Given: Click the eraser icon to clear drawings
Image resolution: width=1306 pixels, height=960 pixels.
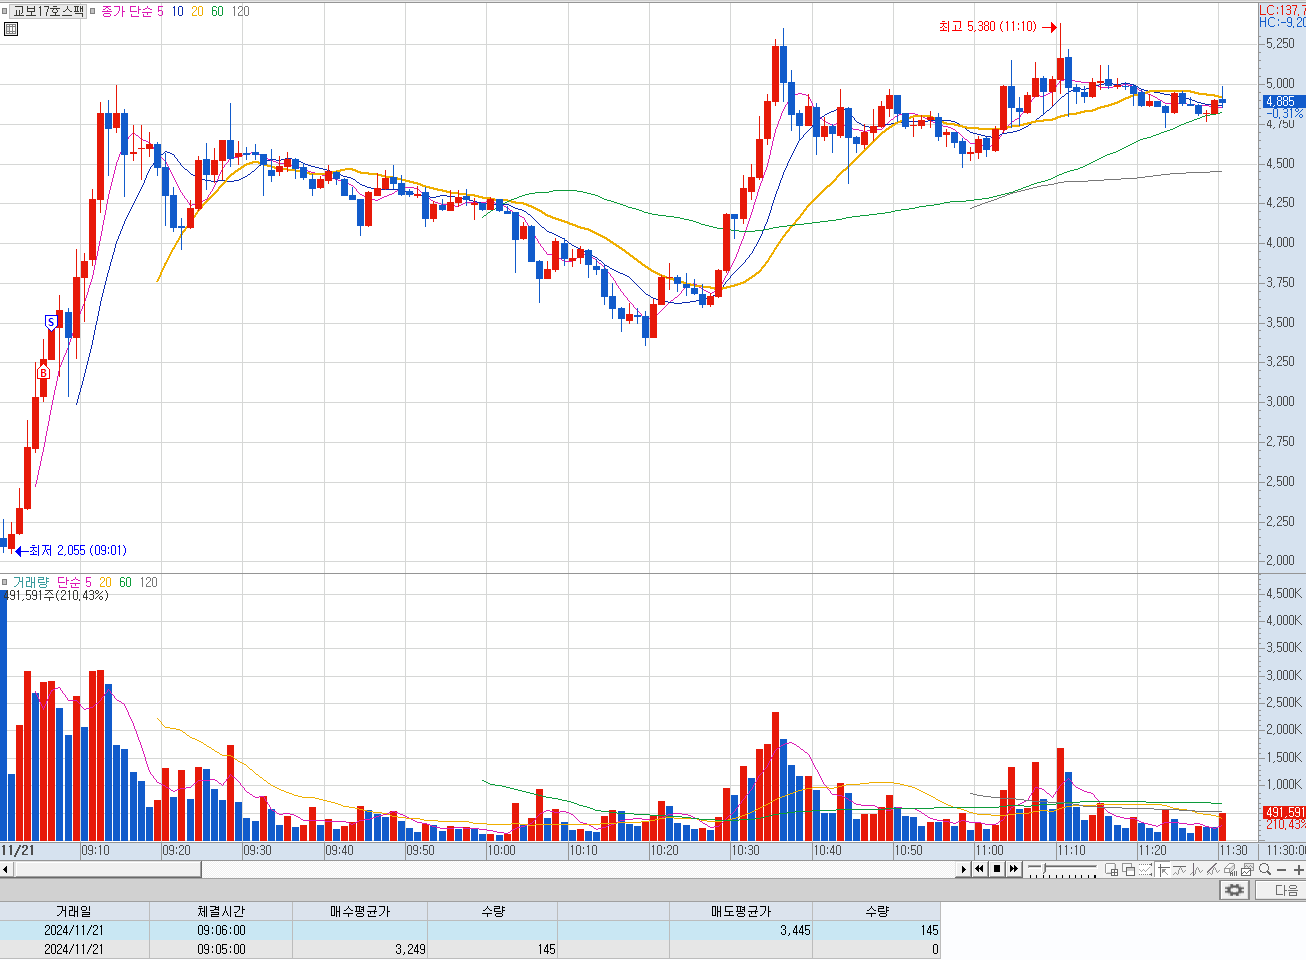Looking at the screenshot, I should click(x=1231, y=870).
